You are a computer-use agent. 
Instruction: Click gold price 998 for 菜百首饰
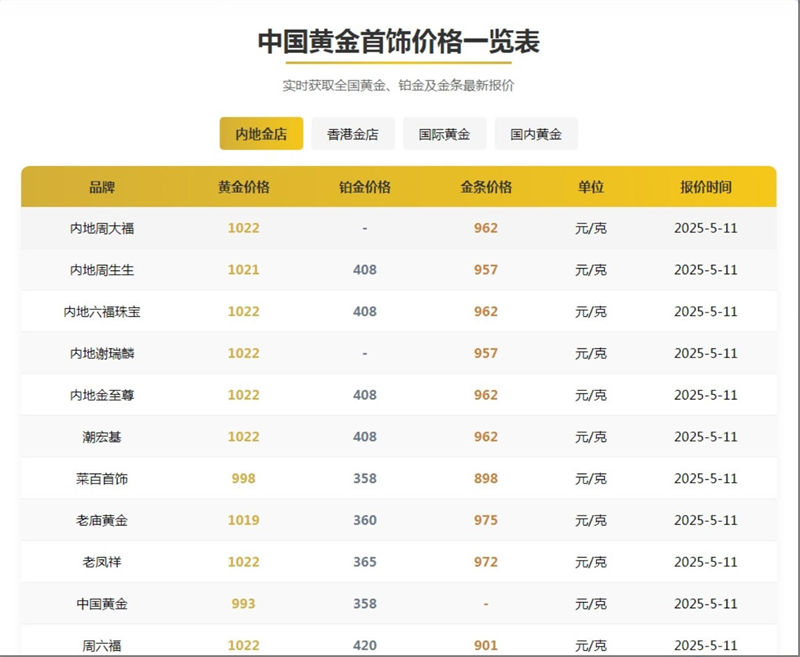pyautogui.click(x=243, y=478)
